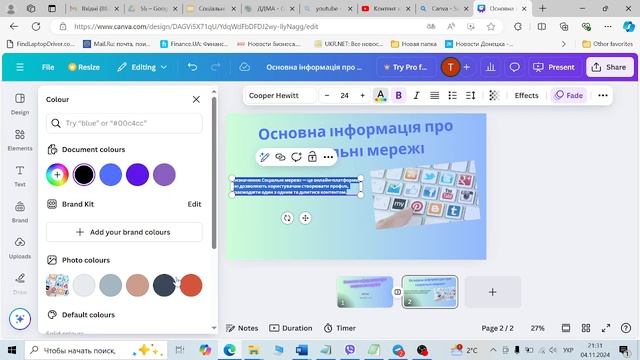Open the Uploads side panel
This screenshot has width=640, height=360.
tap(20, 248)
